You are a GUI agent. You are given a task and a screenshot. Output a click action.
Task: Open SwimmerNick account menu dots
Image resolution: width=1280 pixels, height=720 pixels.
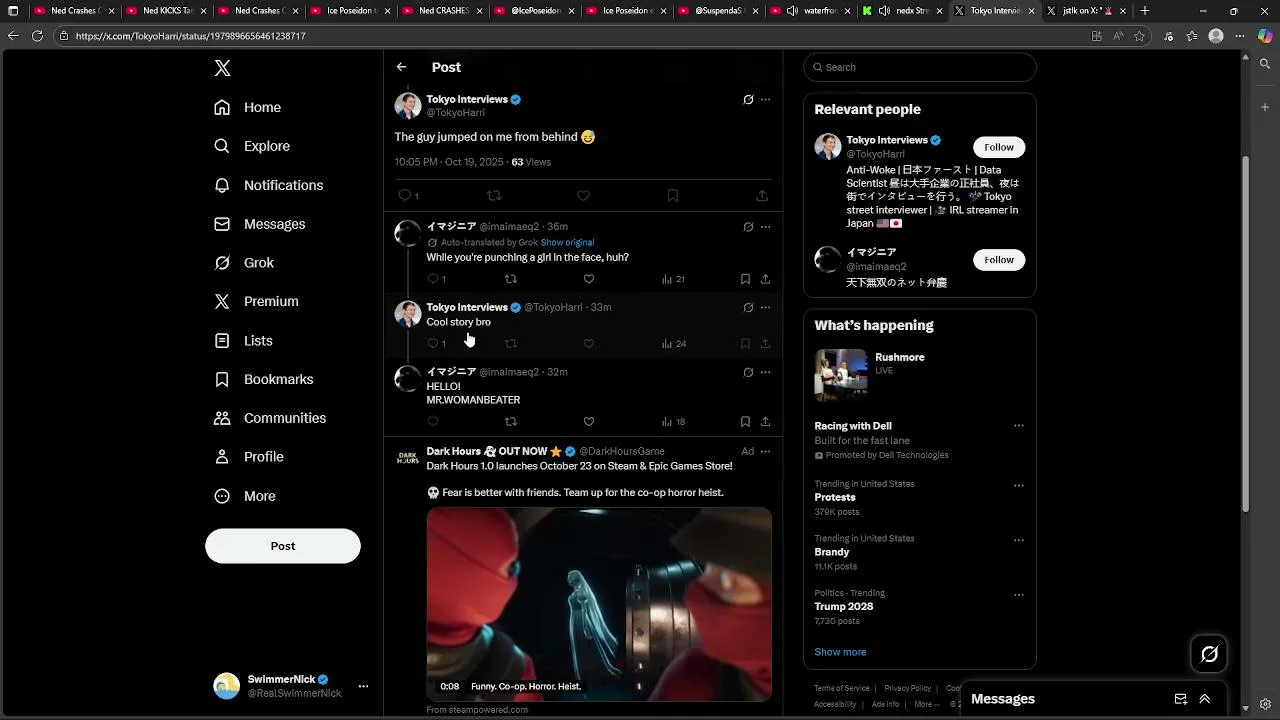363,686
